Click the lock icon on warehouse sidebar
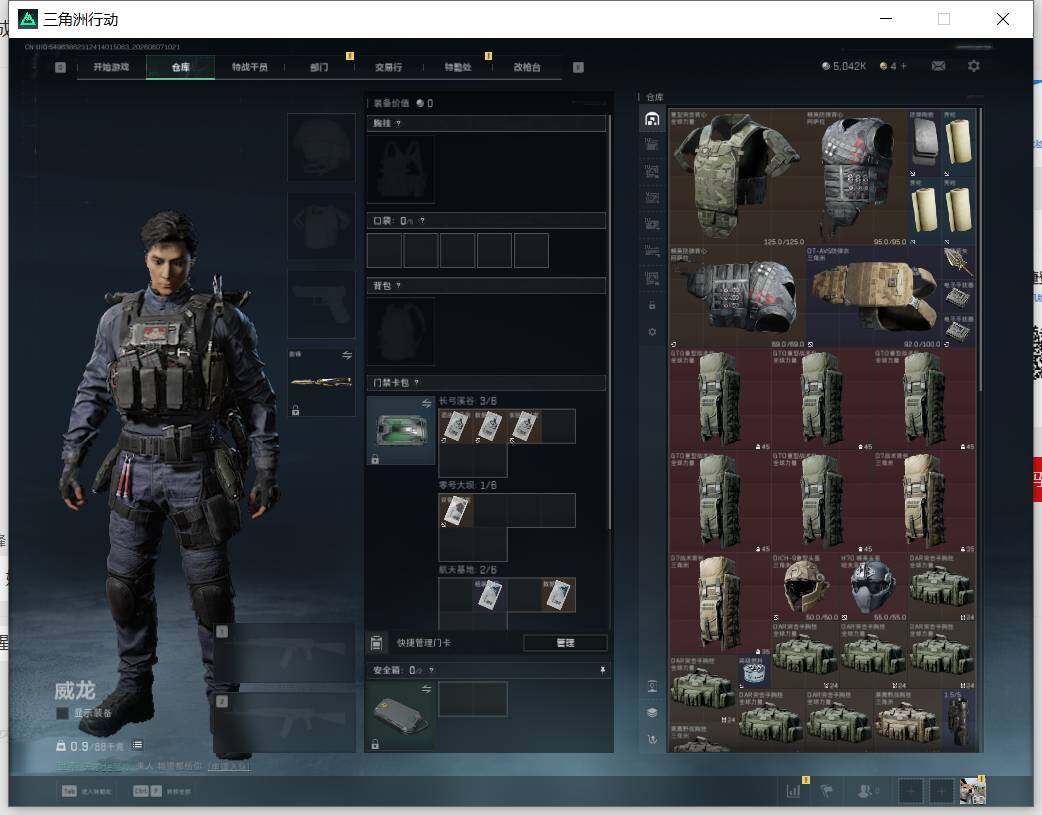The image size is (1042, 815). coord(652,305)
